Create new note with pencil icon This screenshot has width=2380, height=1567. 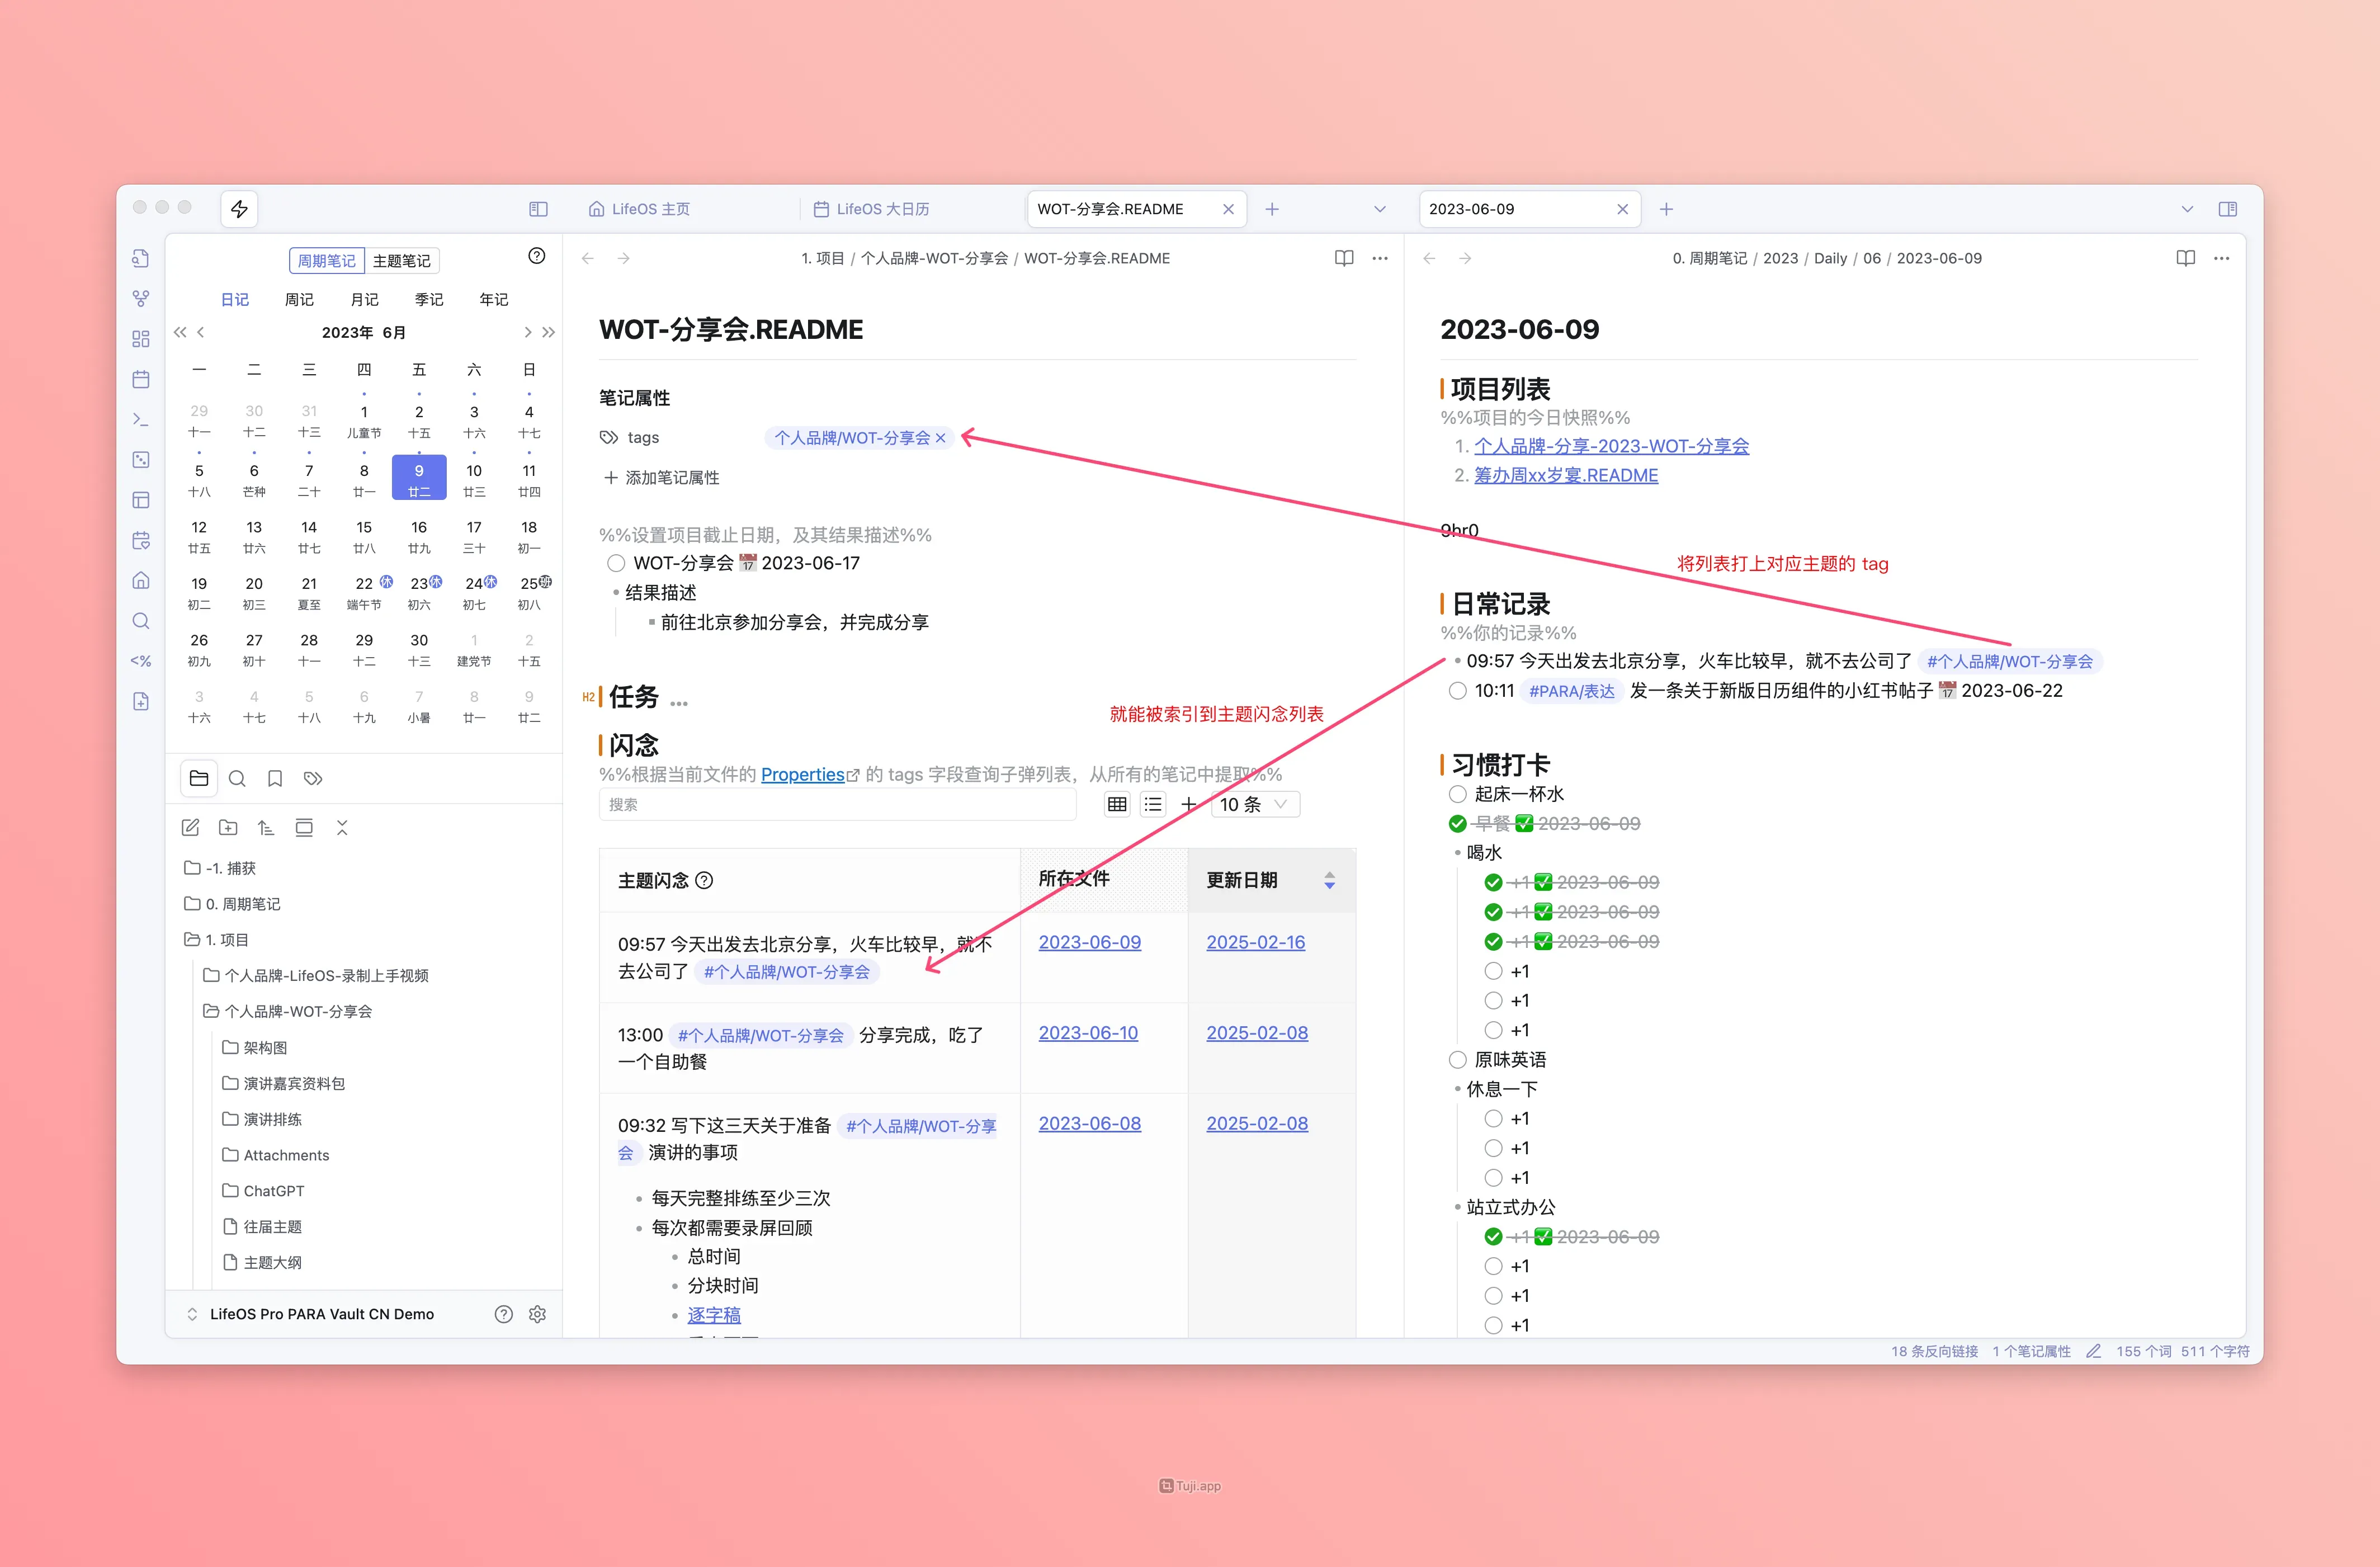(190, 828)
